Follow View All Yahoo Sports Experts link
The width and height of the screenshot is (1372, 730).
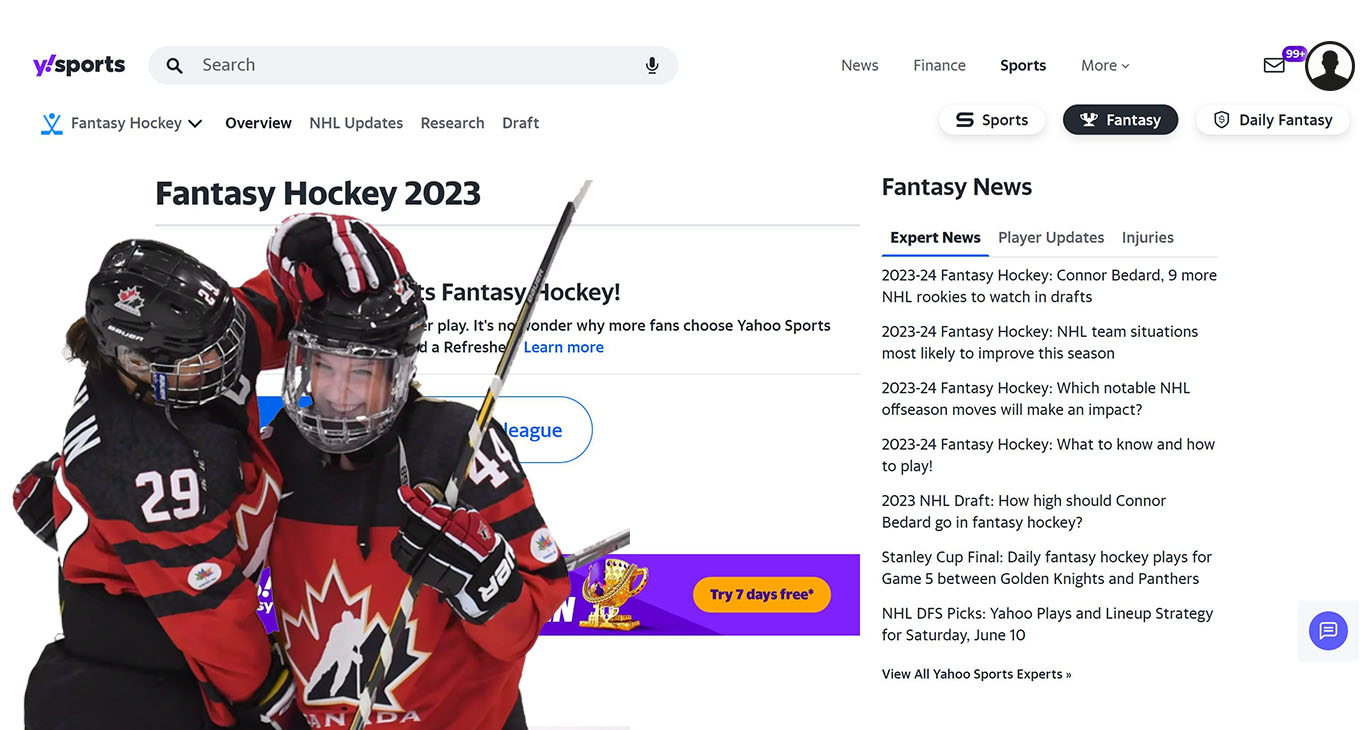point(976,674)
